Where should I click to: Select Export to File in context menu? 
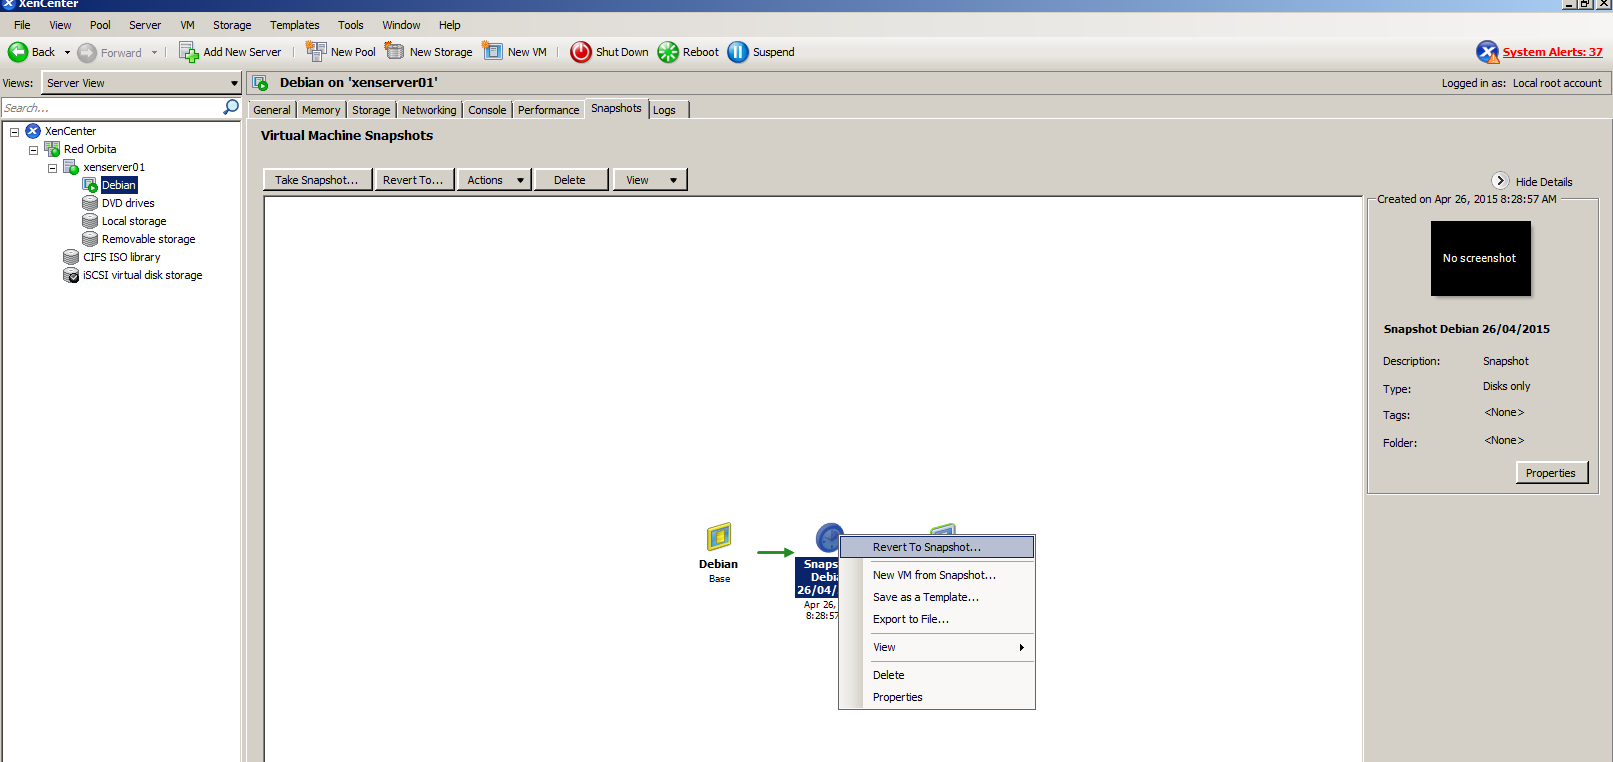(910, 619)
